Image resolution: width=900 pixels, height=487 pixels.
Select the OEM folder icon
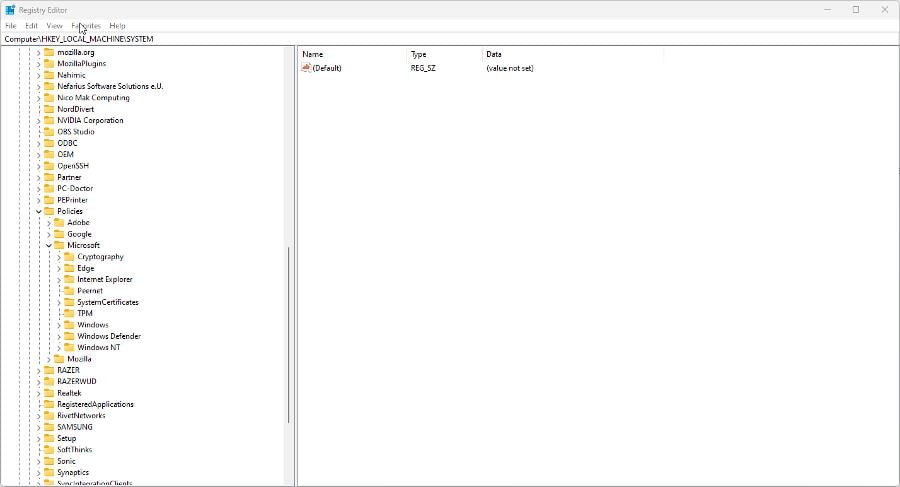click(x=49, y=154)
